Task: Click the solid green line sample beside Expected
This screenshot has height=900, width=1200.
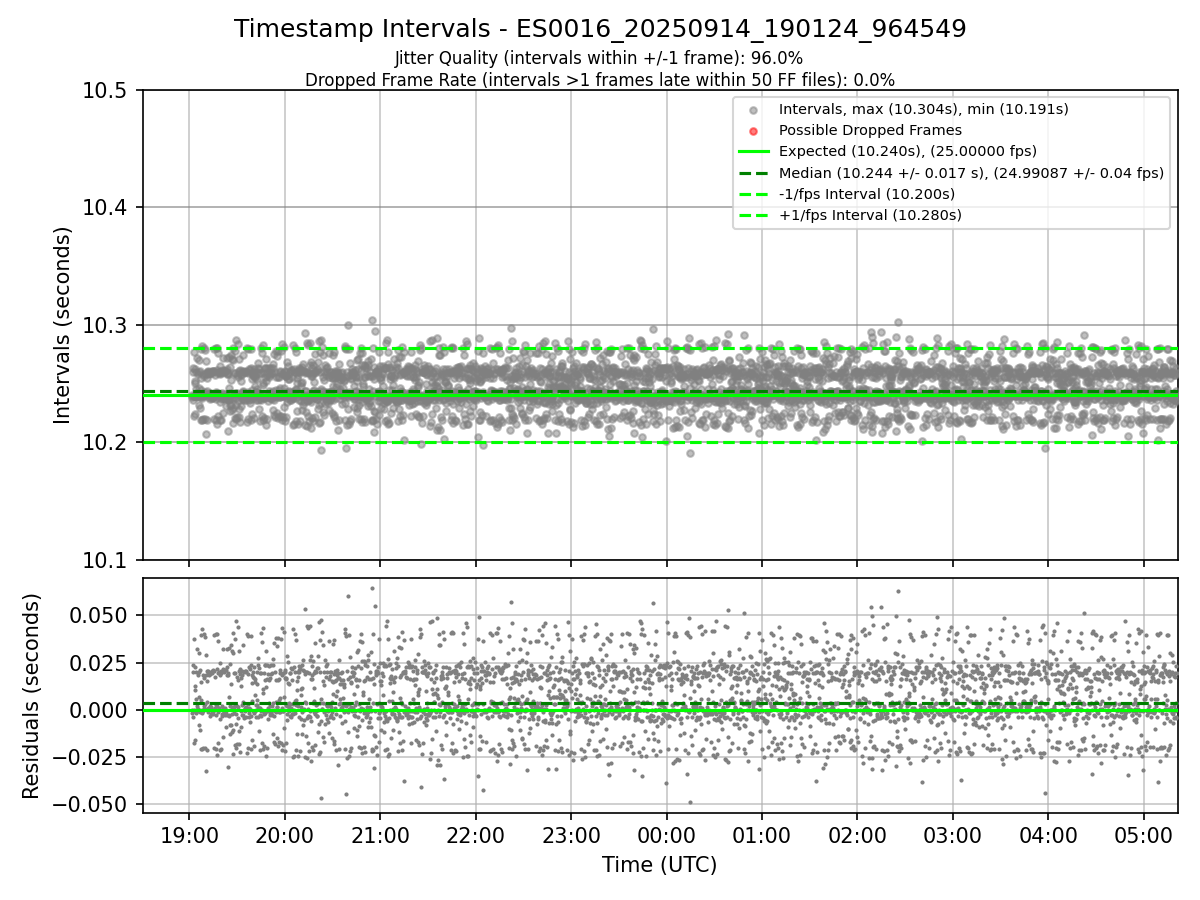Action: coord(754,152)
